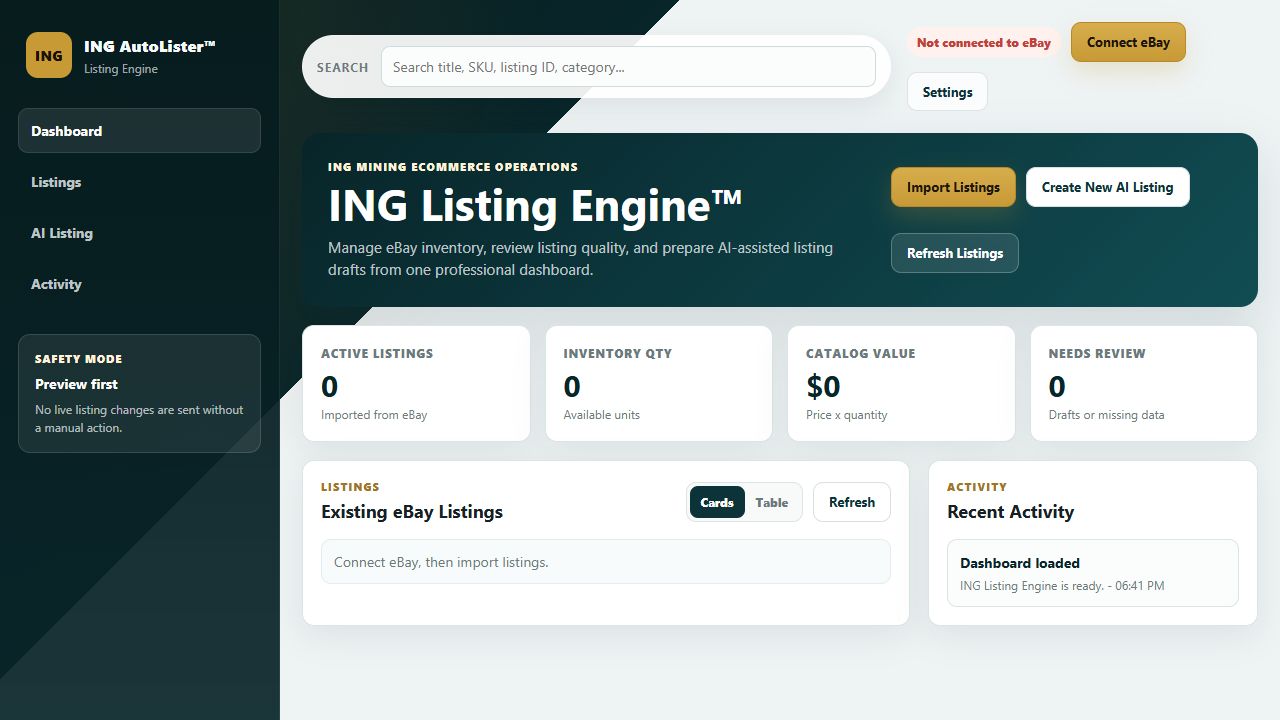Click the Needs Review card
1280x720 pixels.
click(x=1144, y=383)
